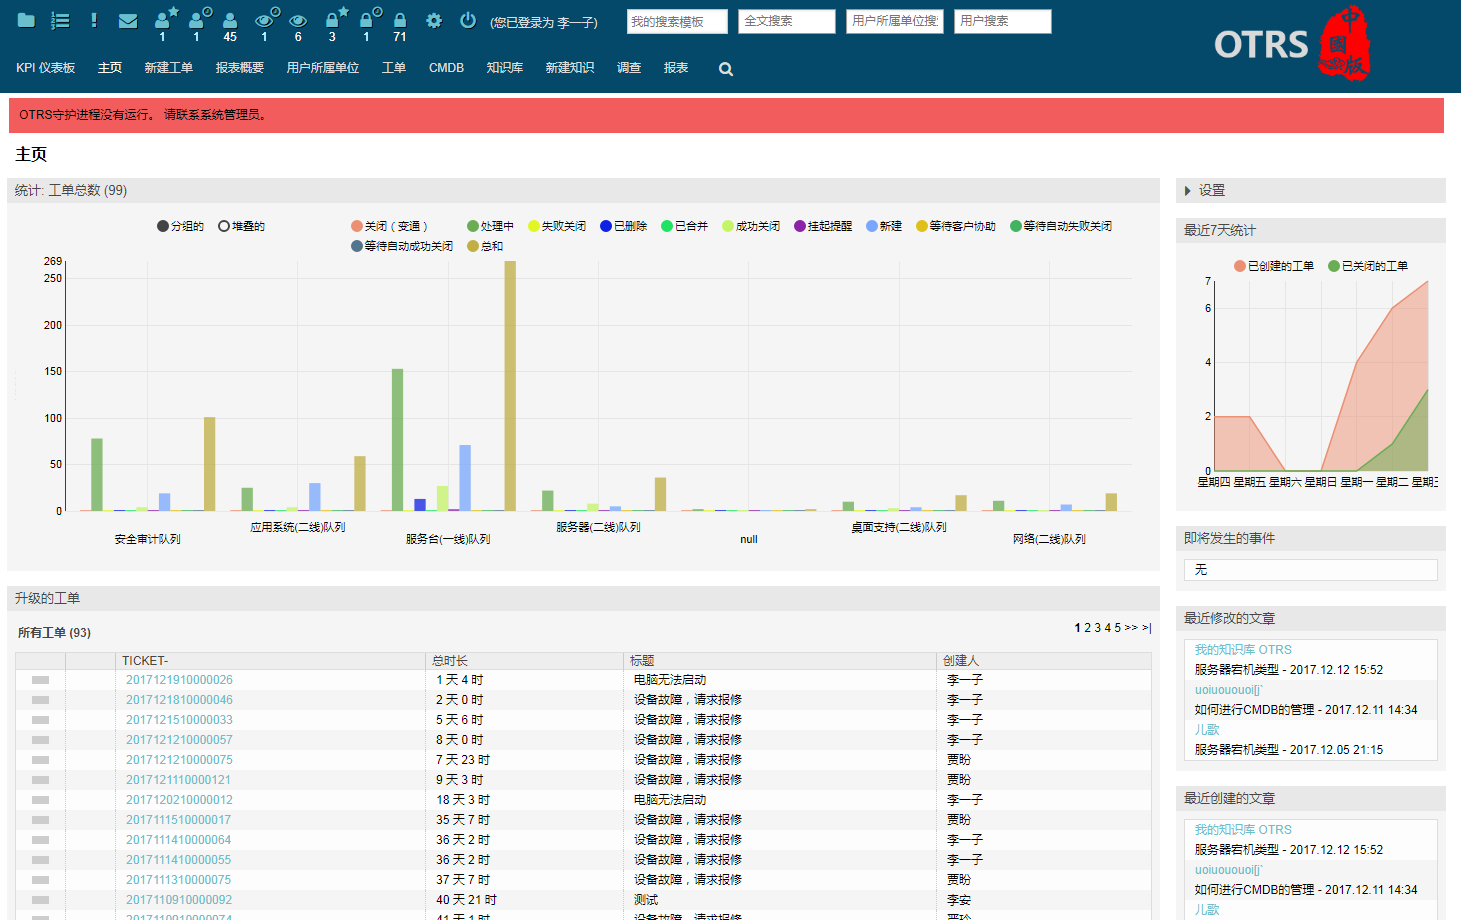Click the power logout icon
Viewport: 1461px width, 920px height.
click(x=467, y=20)
